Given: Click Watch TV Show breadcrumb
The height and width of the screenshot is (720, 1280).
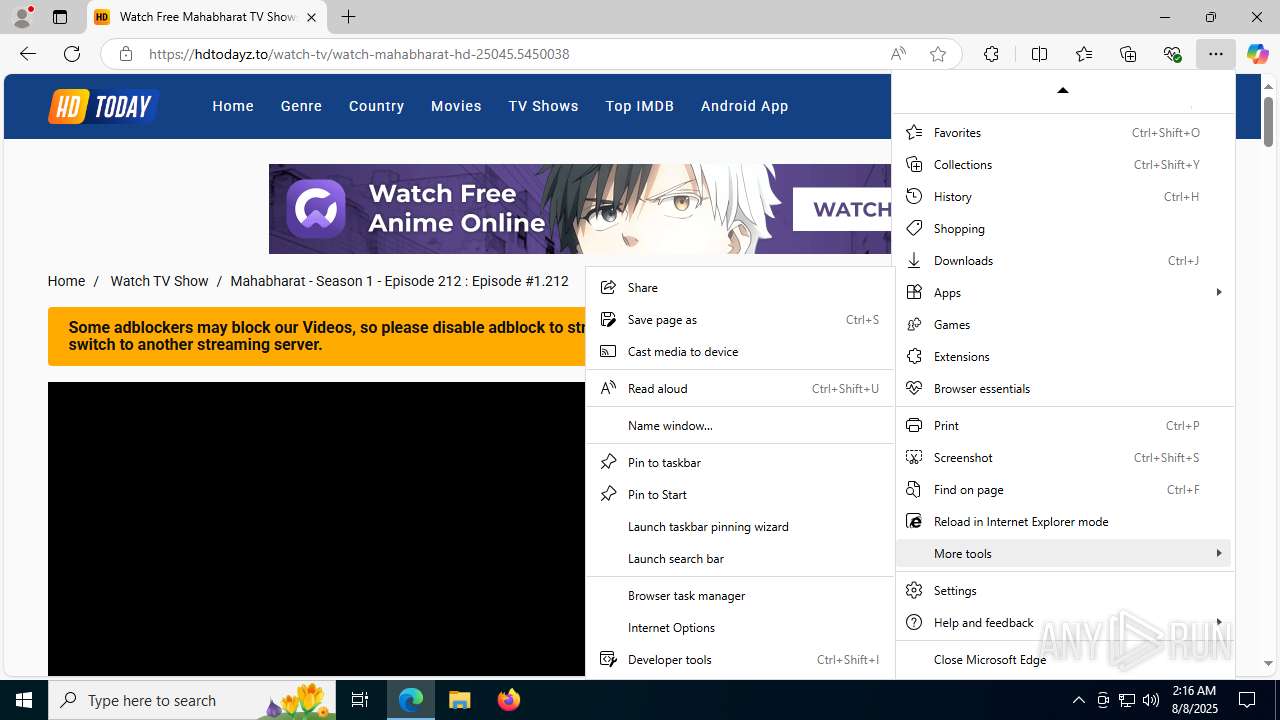Looking at the screenshot, I should click(159, 281).
